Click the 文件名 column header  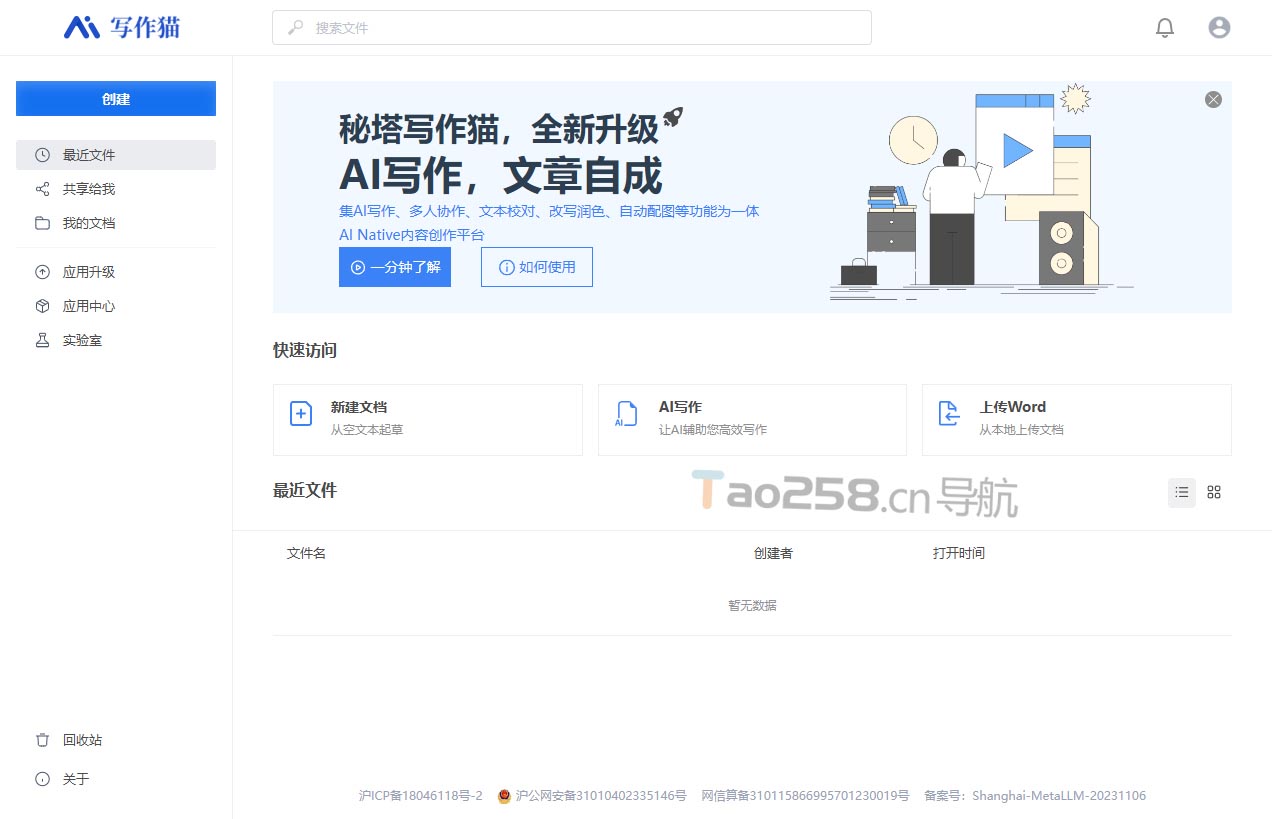tap(306, 553)
